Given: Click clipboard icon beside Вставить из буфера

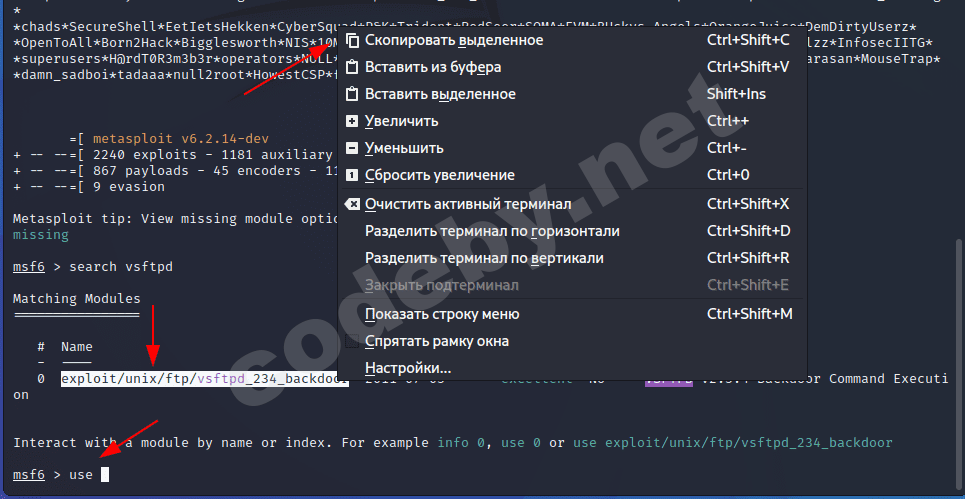Looking at the screenshot, I should 352,68.
